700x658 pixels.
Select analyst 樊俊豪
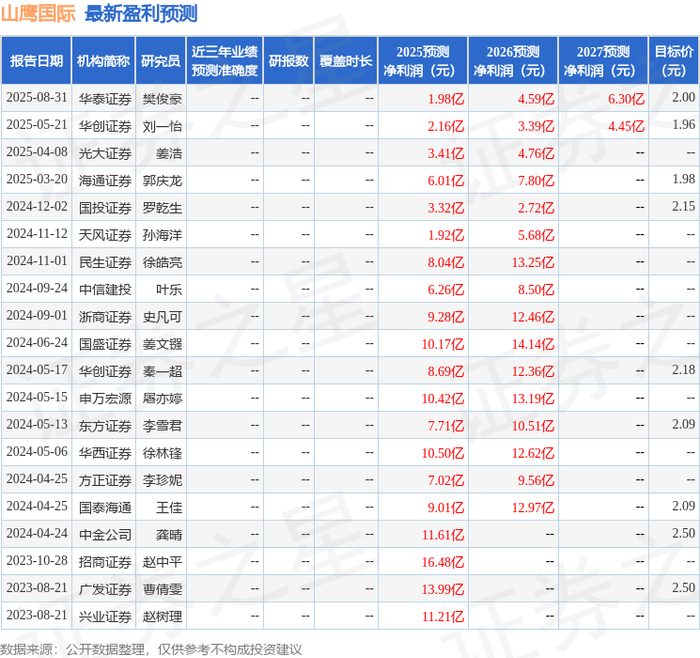point(162,99)
